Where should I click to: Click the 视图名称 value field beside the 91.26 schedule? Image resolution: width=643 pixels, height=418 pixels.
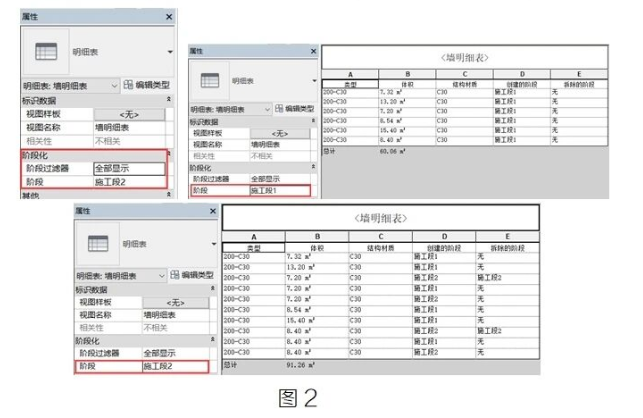pyautogui.click(x=176, y=315)
